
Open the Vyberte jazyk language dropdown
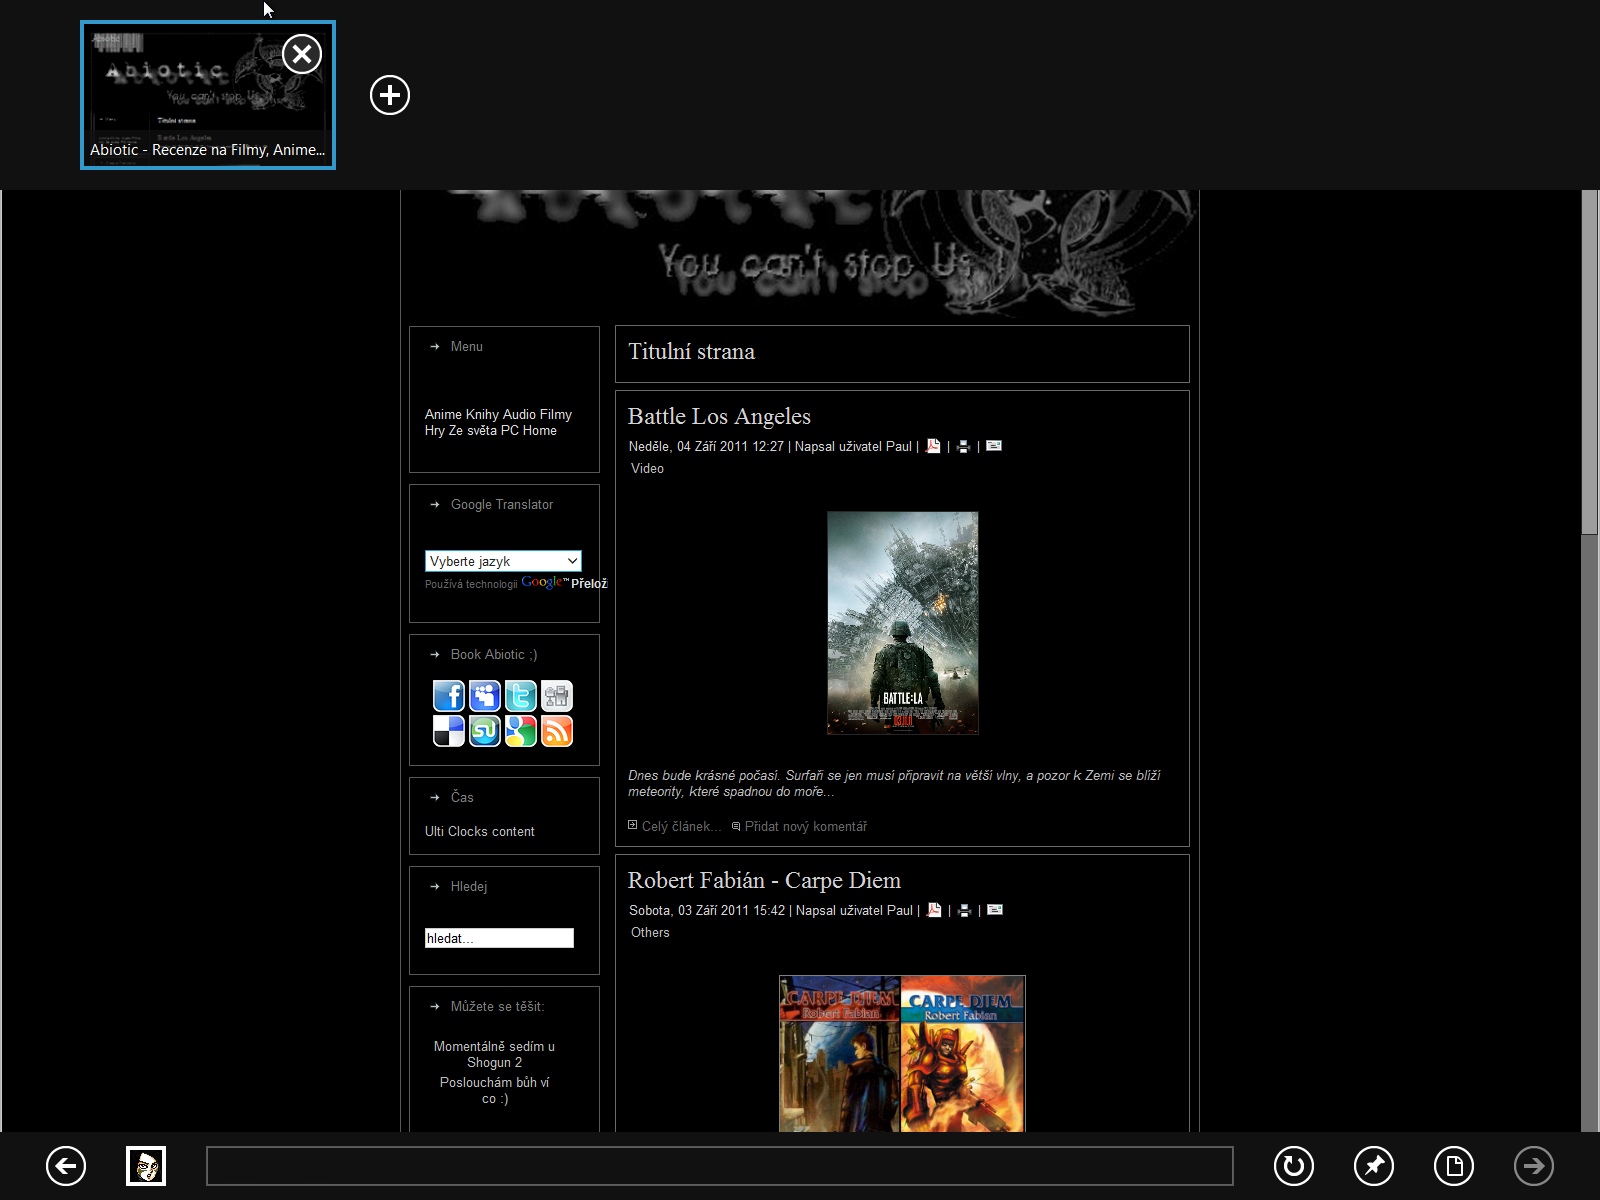point(503,561)
